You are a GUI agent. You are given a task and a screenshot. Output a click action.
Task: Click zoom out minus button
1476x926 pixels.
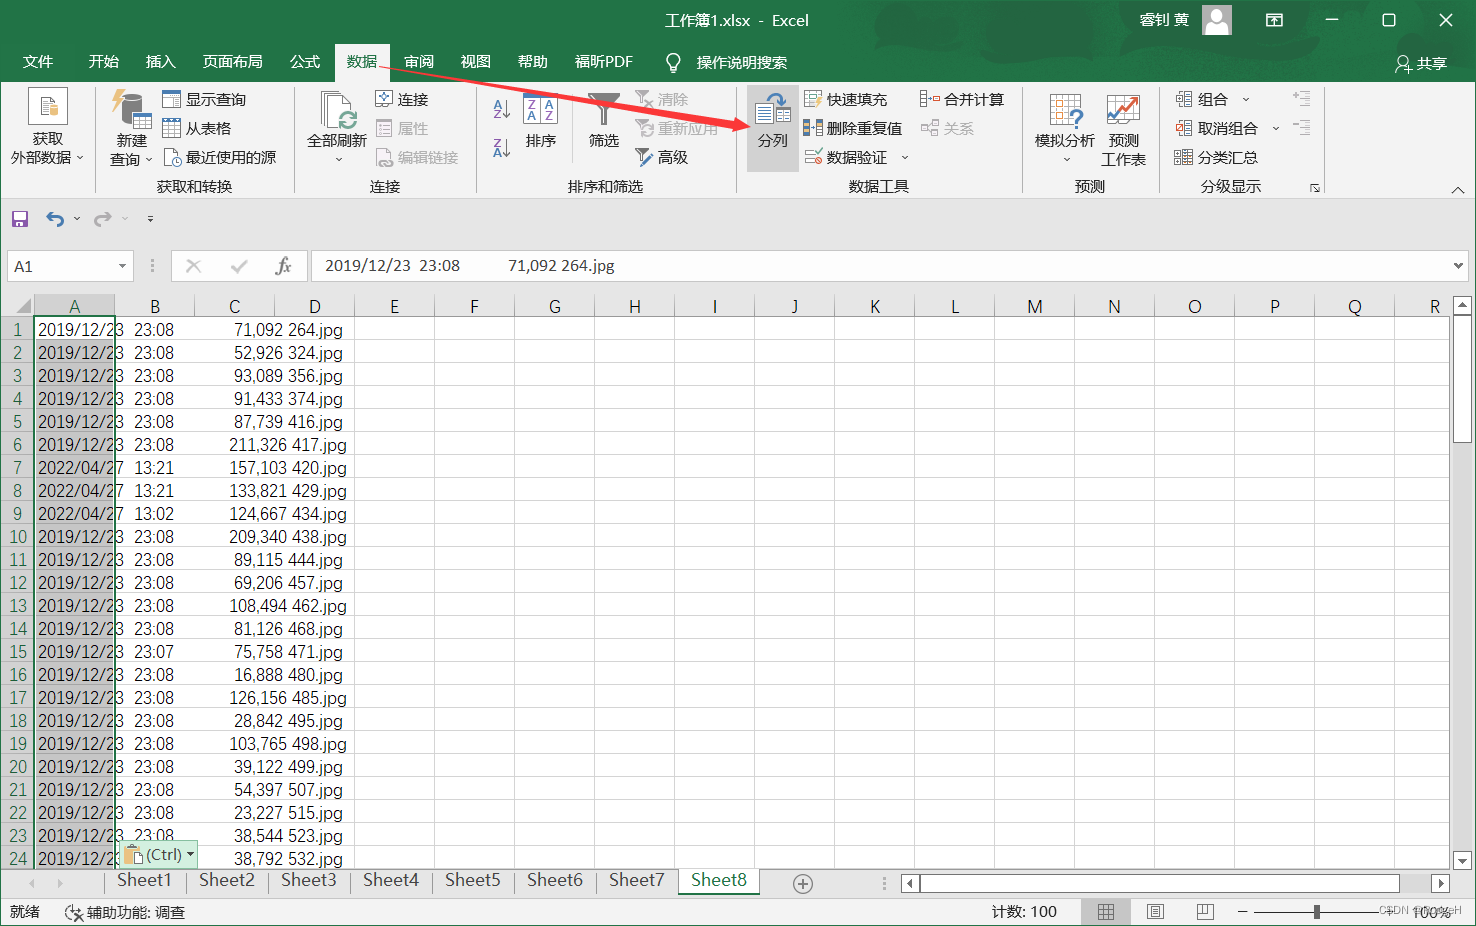1242,912
